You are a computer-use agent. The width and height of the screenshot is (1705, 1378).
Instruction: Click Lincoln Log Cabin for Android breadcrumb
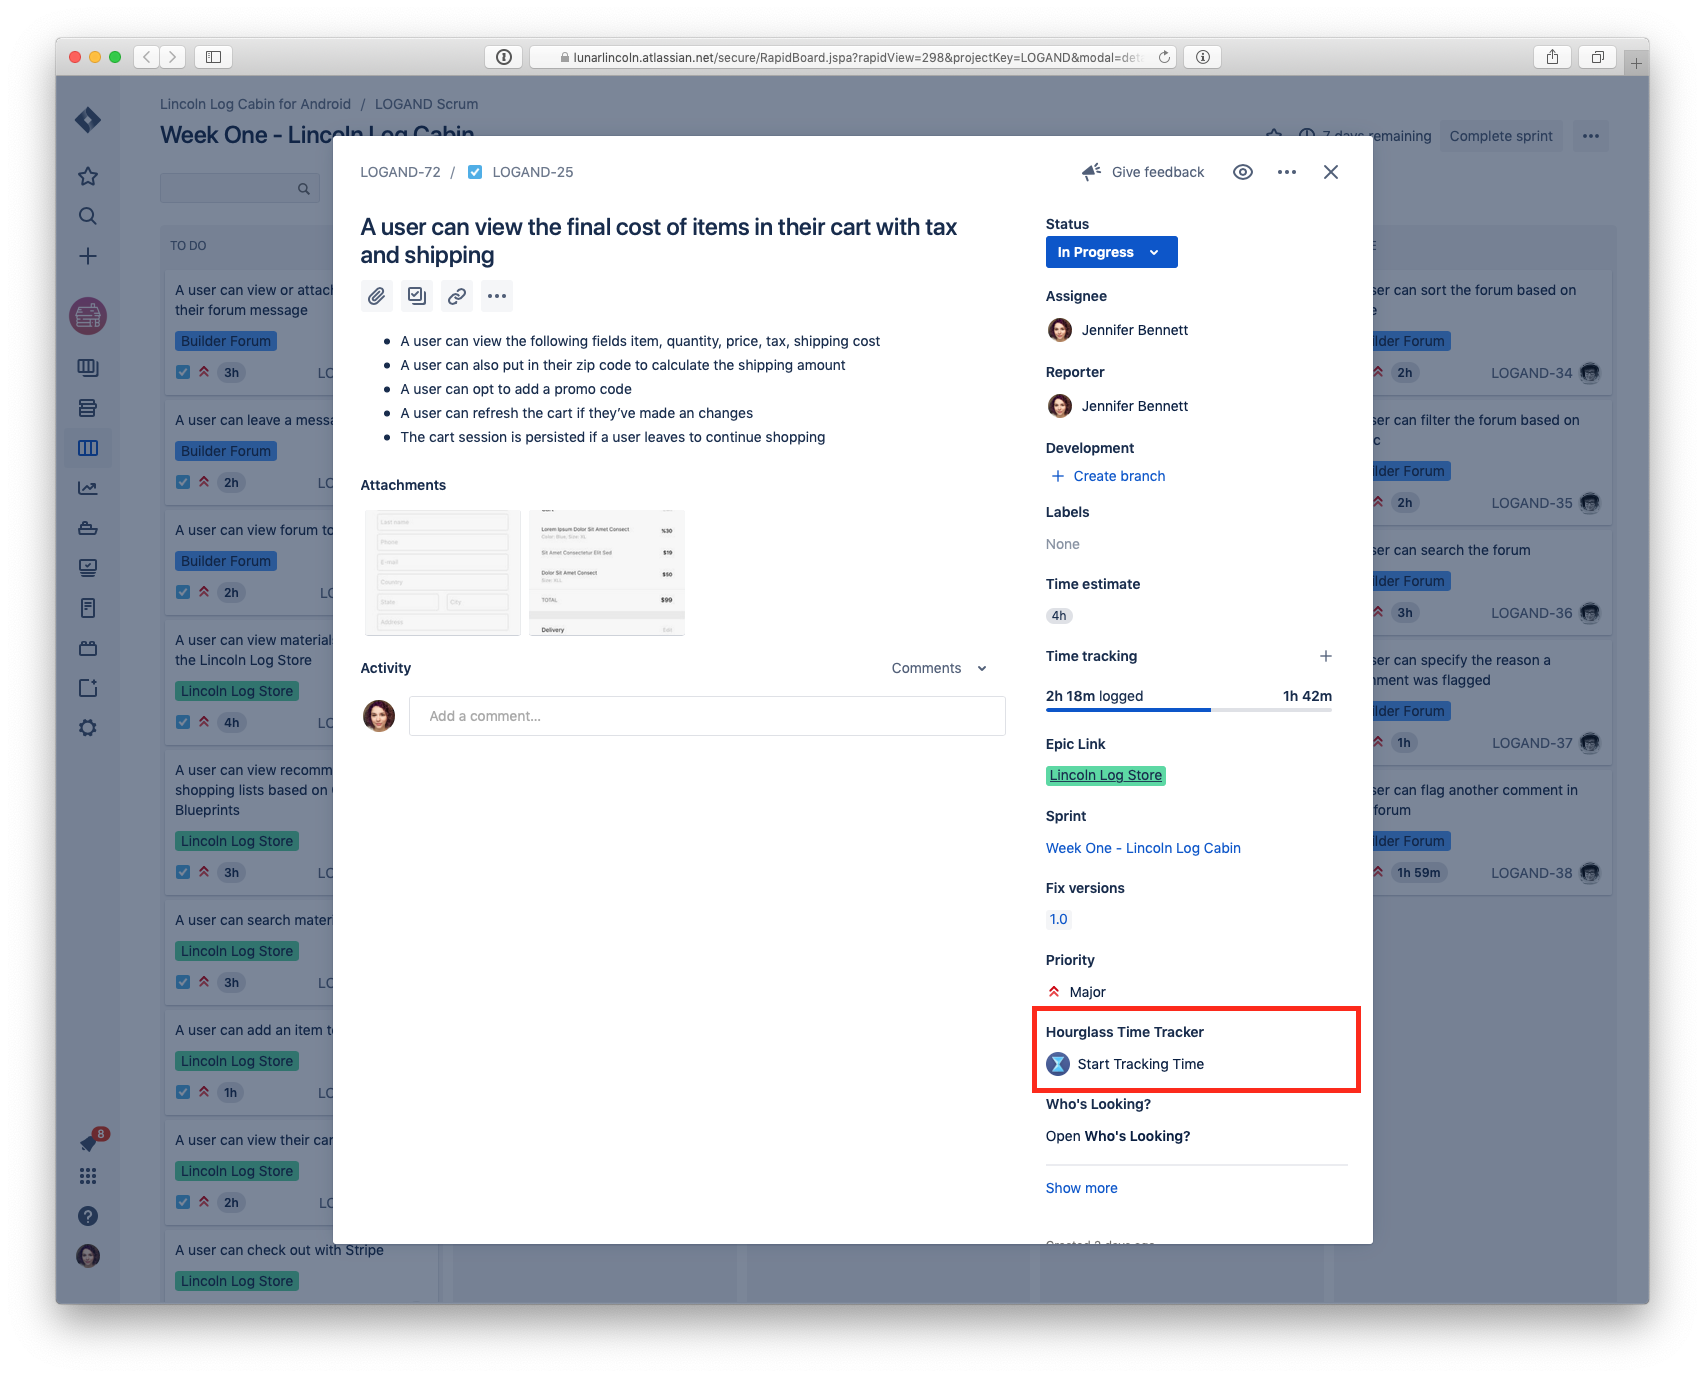pos(255,104)
